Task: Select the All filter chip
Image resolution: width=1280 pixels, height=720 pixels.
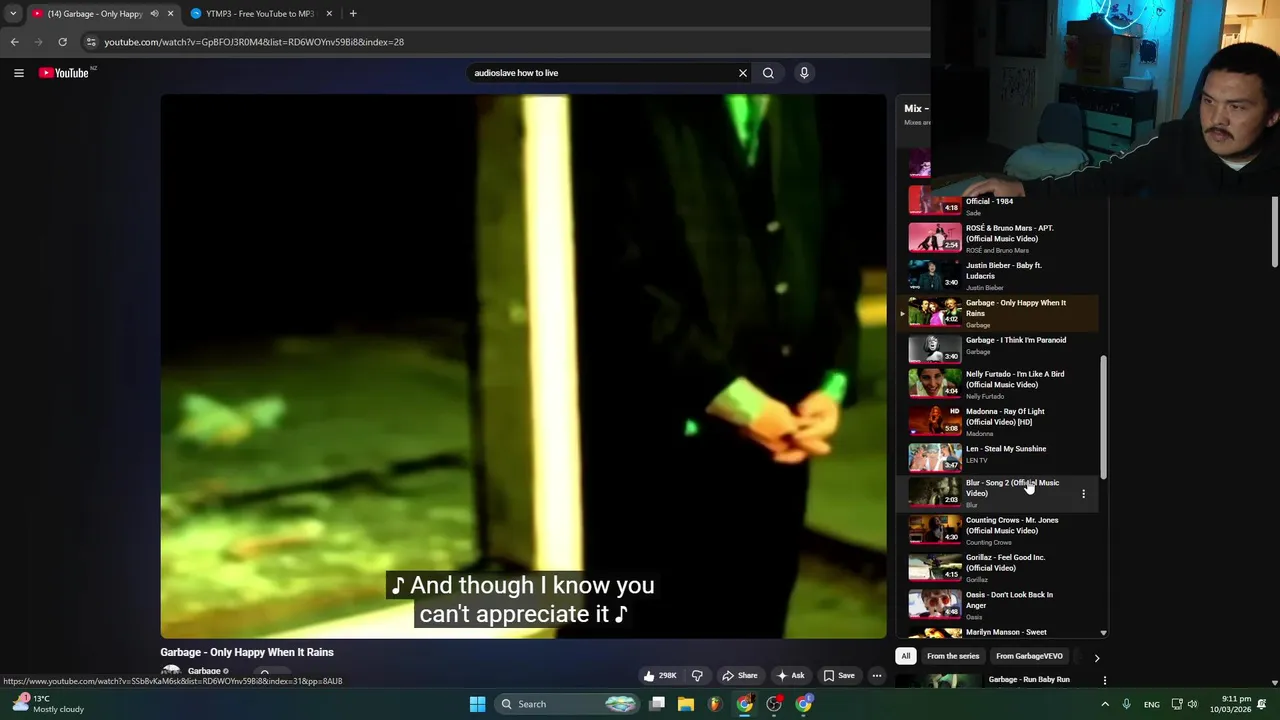Action: pos(906,656)
